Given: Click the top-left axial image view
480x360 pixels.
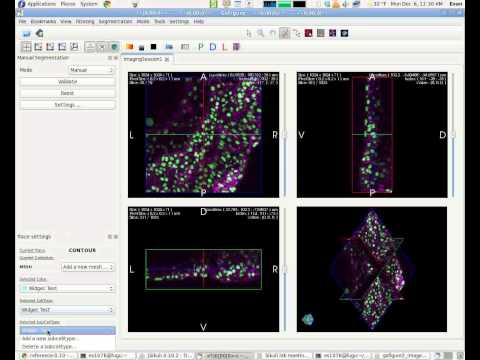Looking at the screenshot, I should [x=203, y=135].
